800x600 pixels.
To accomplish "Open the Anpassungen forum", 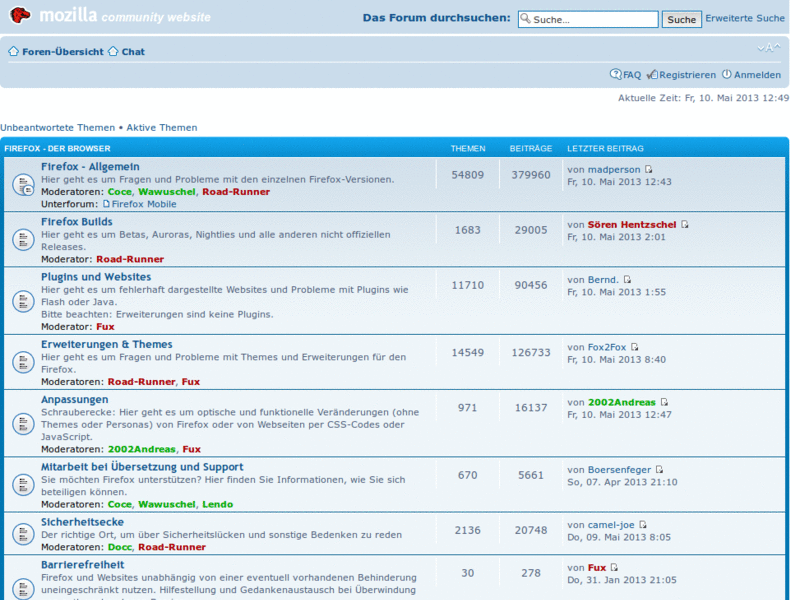I will [x=74, y=399].
